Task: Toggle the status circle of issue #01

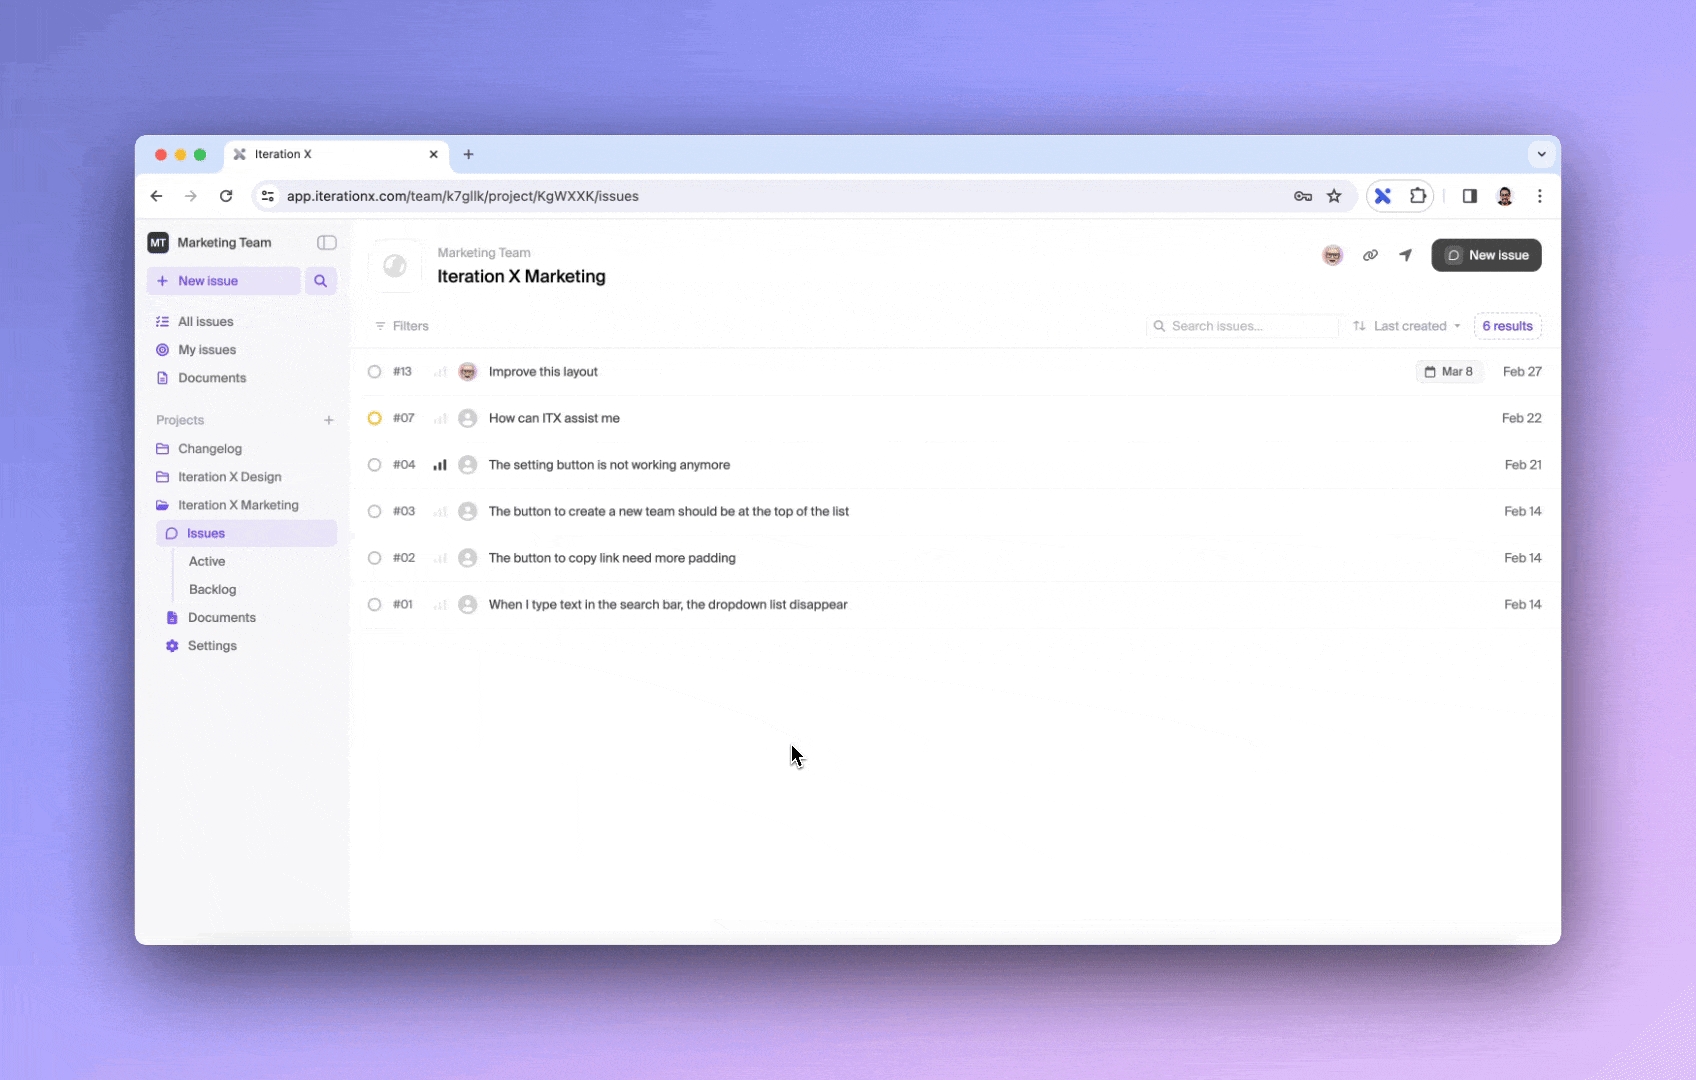Action: coord(374,605)
